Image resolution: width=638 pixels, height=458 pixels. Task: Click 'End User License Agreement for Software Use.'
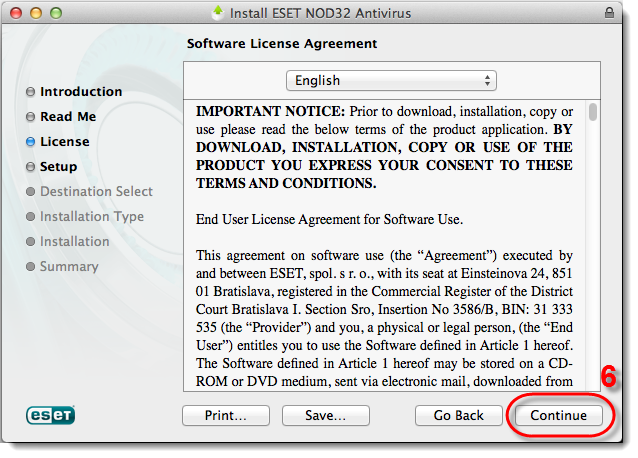click(330, 220)
